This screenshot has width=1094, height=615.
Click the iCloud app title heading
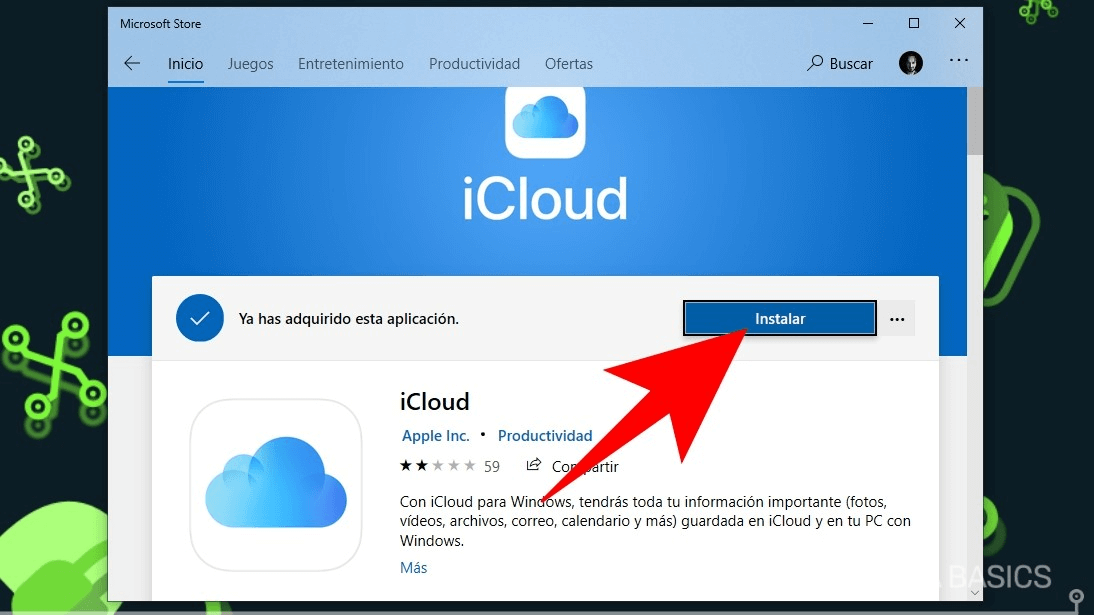[x=435, y=401]
